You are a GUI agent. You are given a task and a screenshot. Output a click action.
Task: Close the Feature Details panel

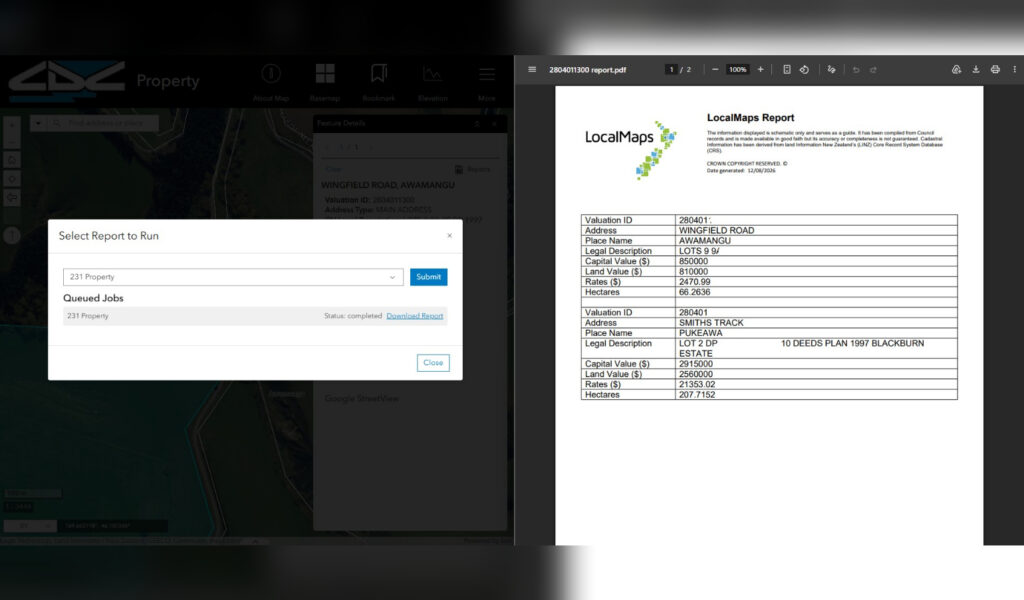[494, 123]
